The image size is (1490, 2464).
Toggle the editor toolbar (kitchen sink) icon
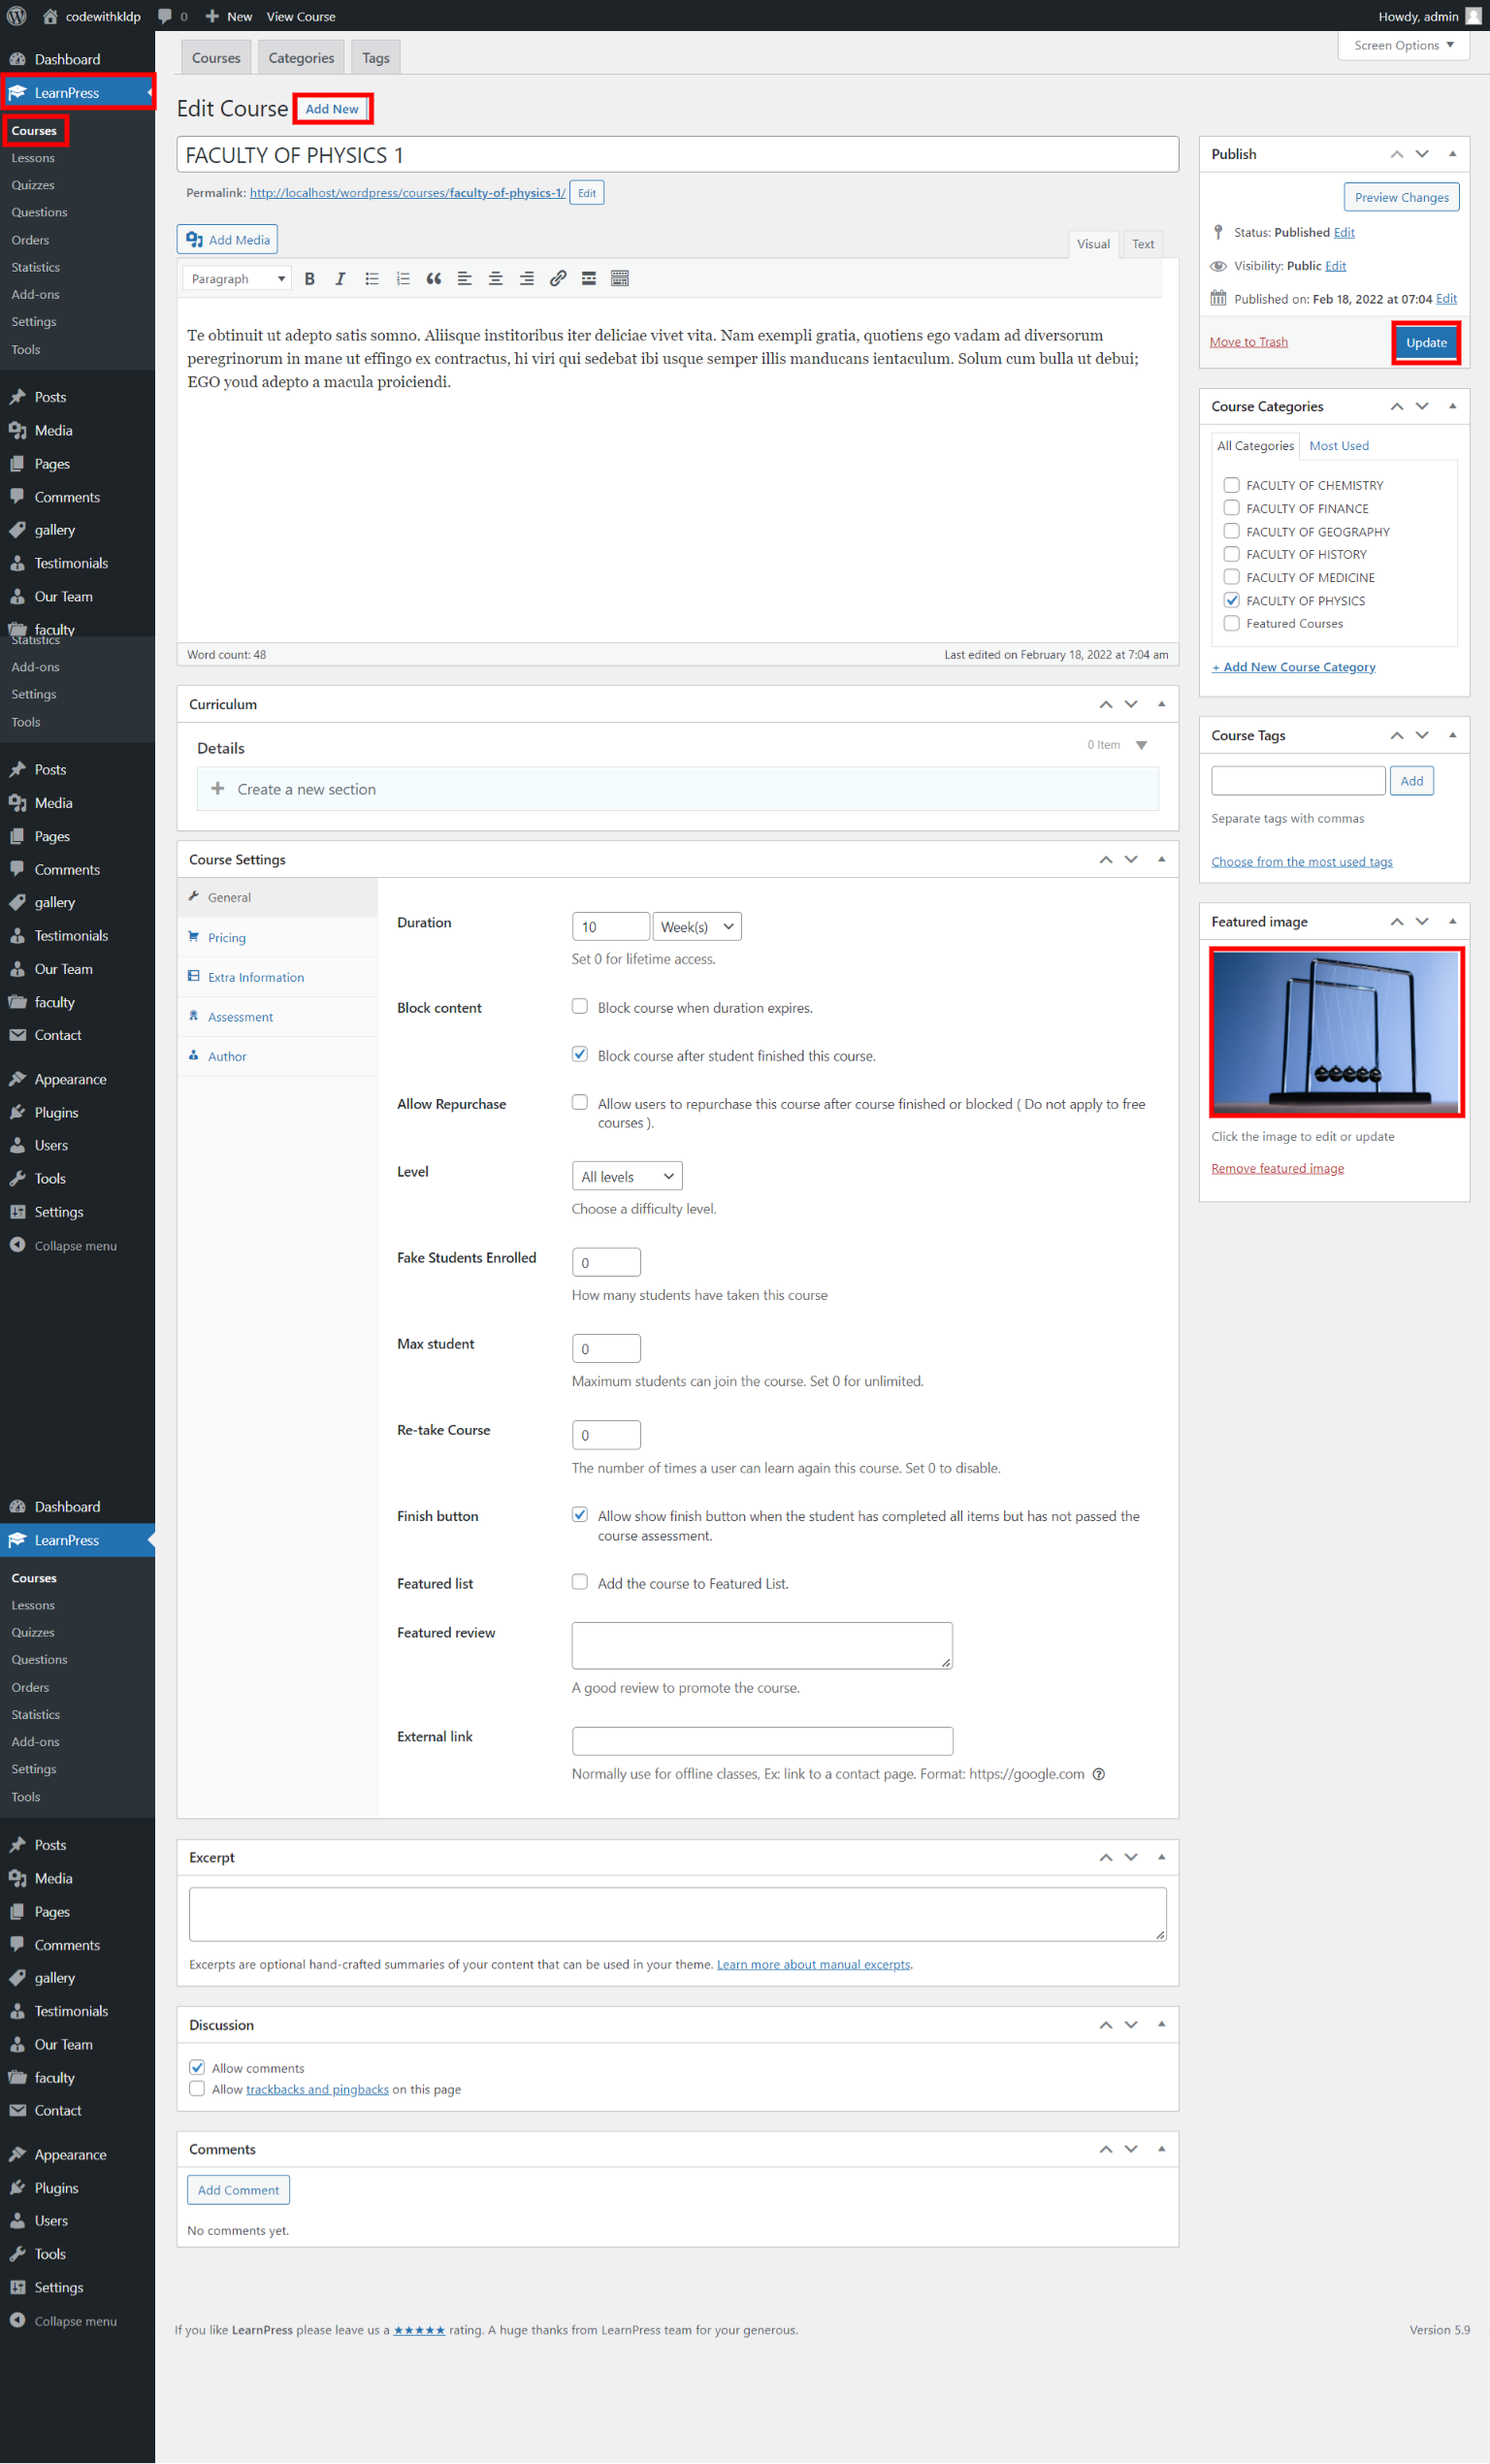tap(620, 279)
